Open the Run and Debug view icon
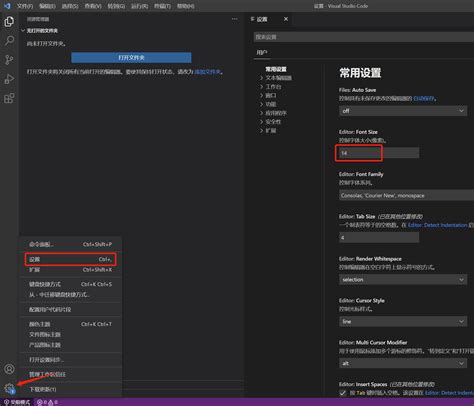The width and height of the screenshot is (474, 406). pyautogui.click(x=9, y=79)
